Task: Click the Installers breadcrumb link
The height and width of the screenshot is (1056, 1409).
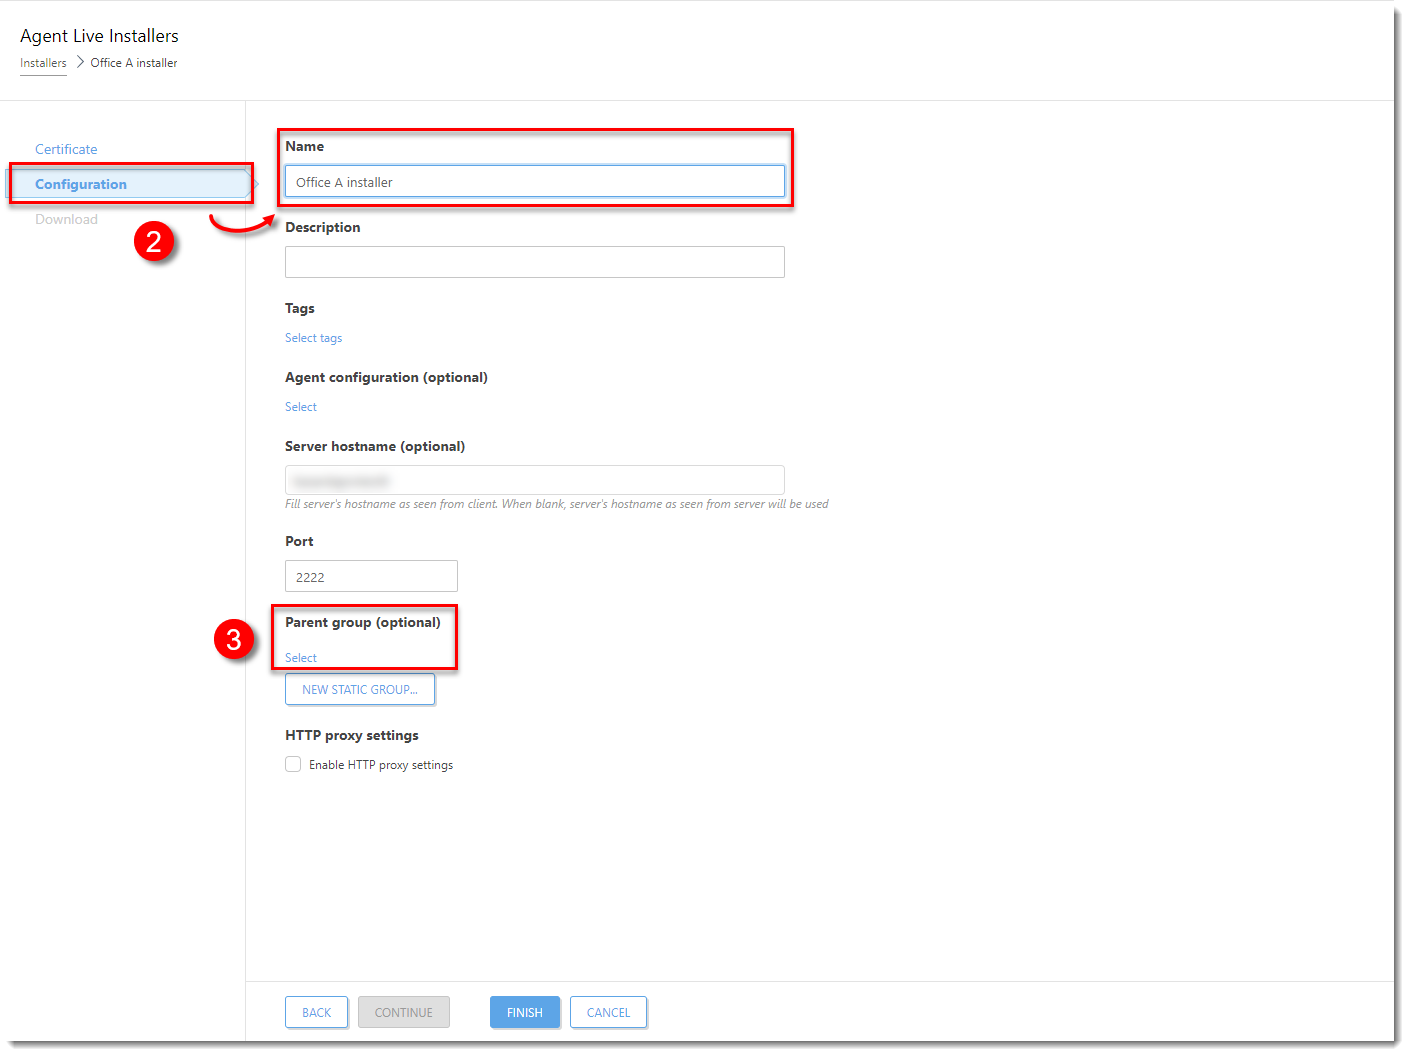Action: click(x=43, y=63)
